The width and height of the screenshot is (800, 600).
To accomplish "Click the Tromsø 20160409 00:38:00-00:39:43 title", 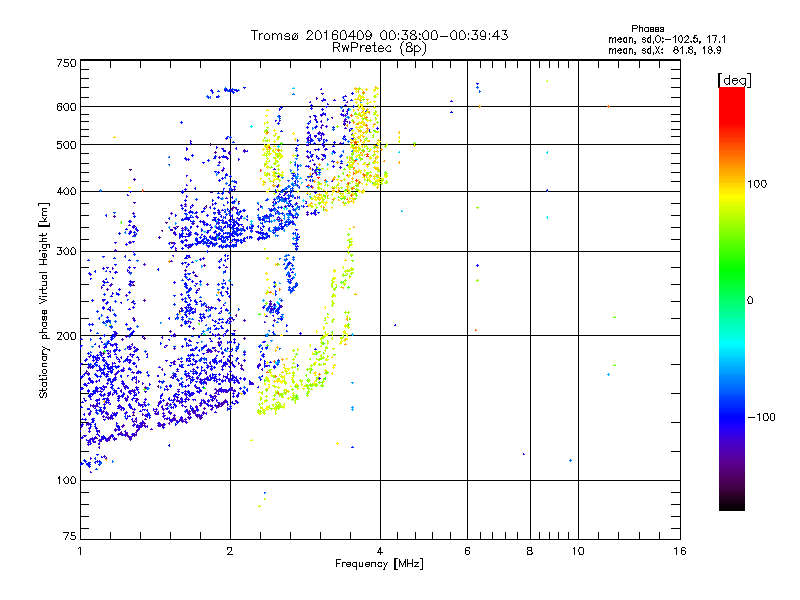I will point(379,35).
